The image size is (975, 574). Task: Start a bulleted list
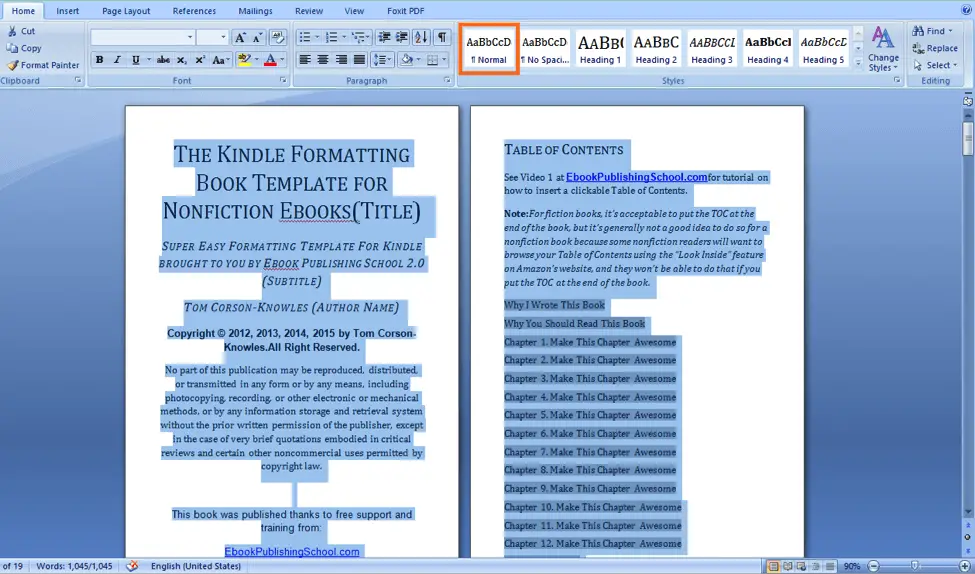305,38
